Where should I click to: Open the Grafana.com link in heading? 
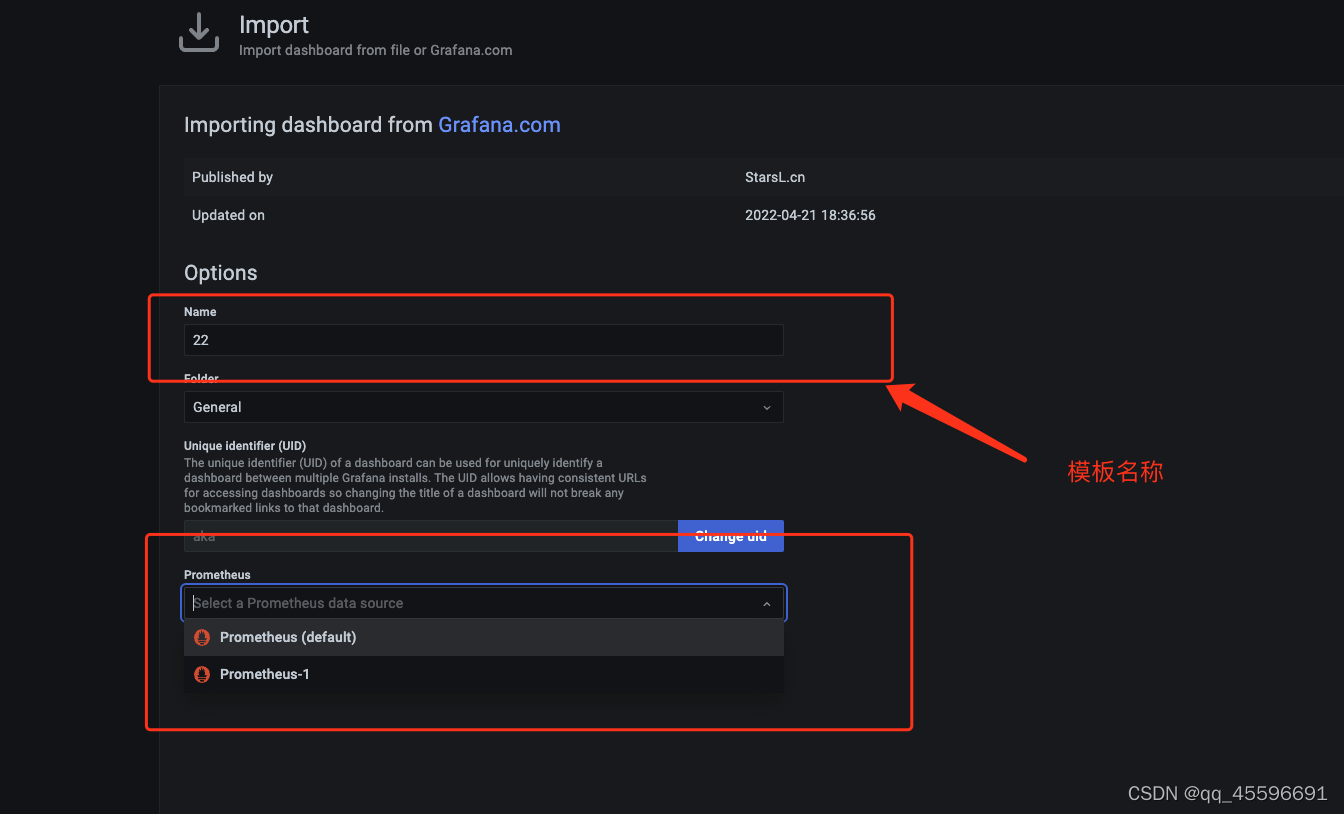(x=499, y=125)
